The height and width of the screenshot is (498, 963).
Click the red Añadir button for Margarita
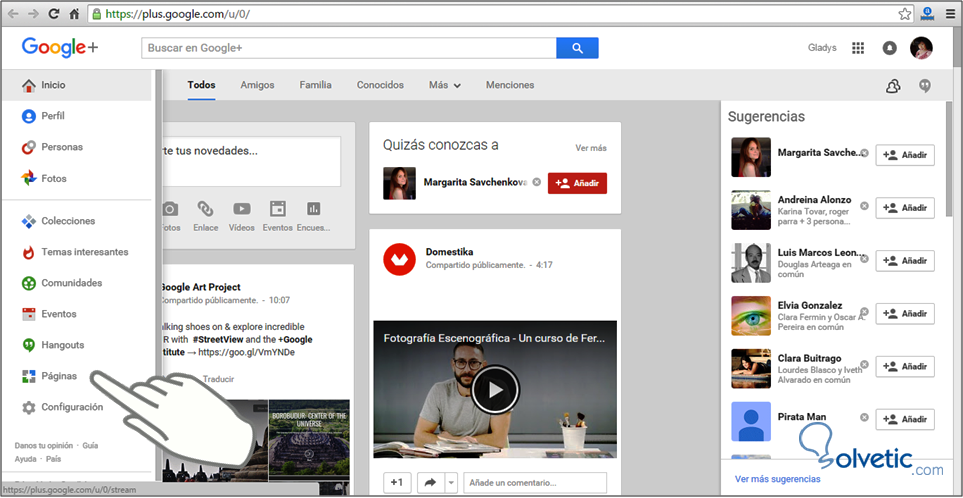point(577,183)
